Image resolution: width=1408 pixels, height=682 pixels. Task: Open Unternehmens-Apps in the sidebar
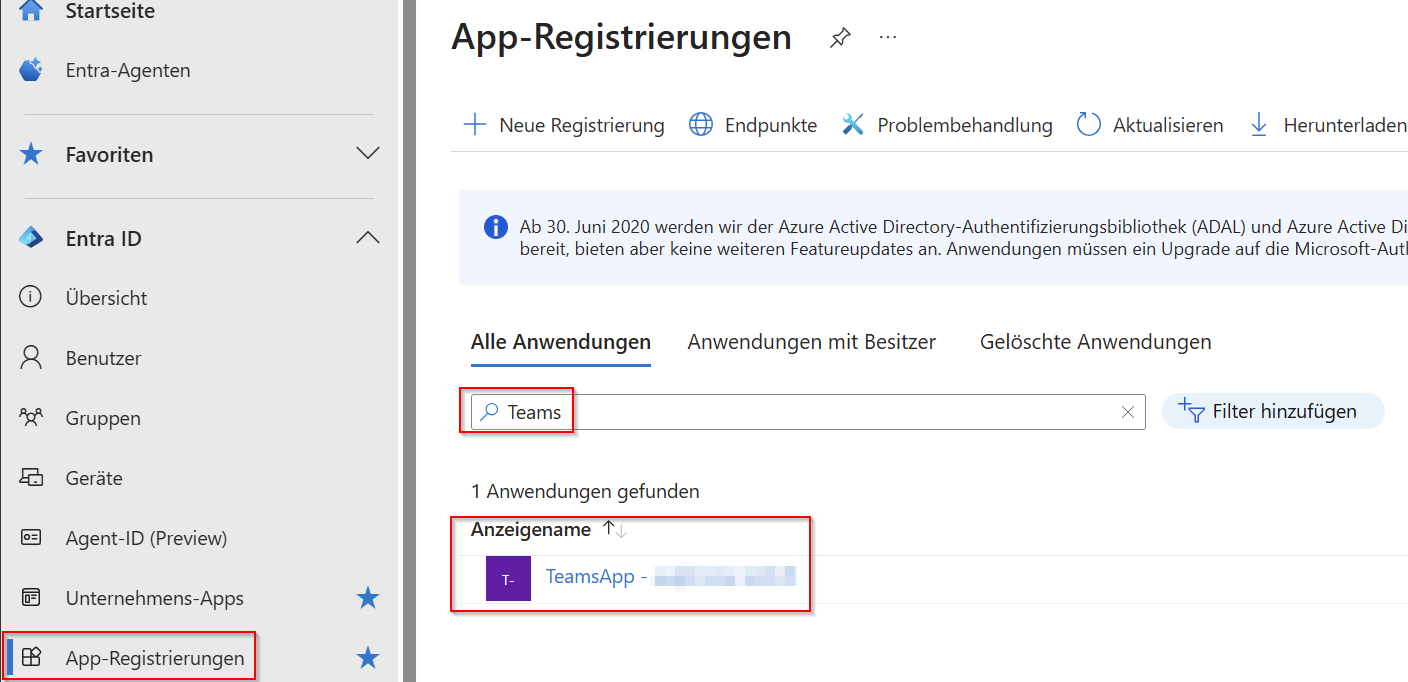click(155, 598)
